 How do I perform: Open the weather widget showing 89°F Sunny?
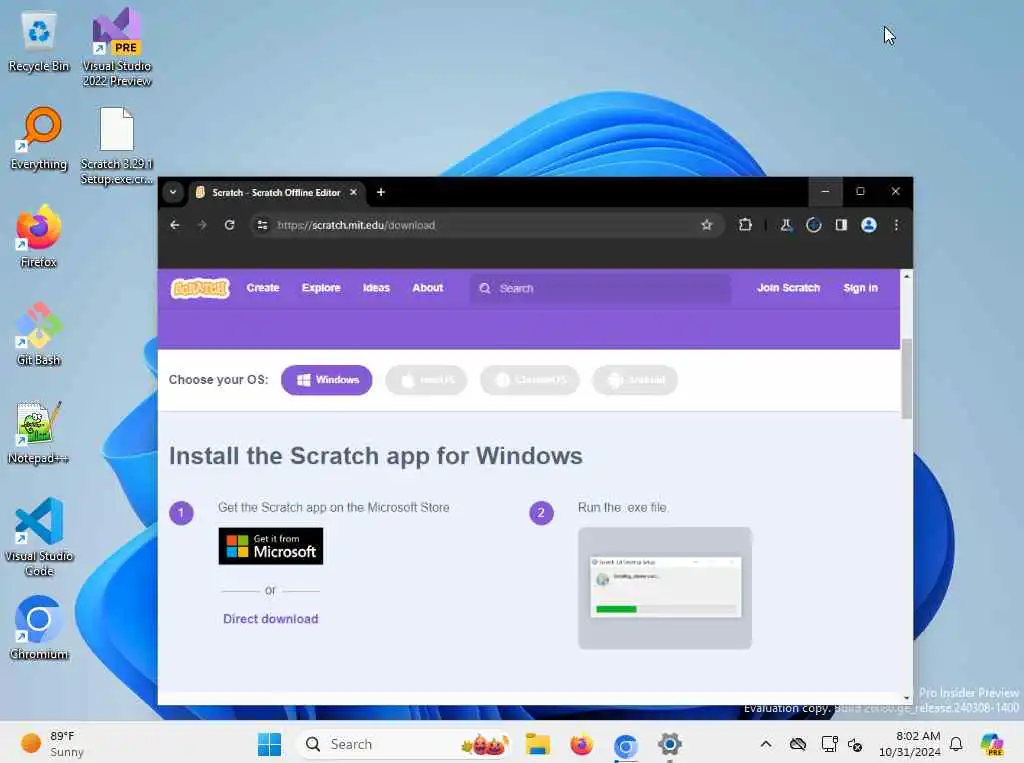[52, 744]
